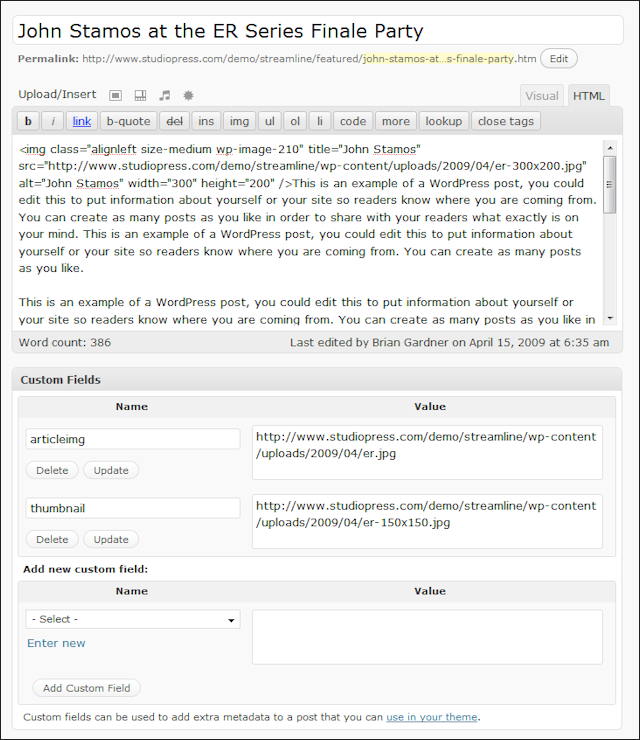640x740 pixels.
Task: Click the Add Audio music note icon
Action: [164, 96]
